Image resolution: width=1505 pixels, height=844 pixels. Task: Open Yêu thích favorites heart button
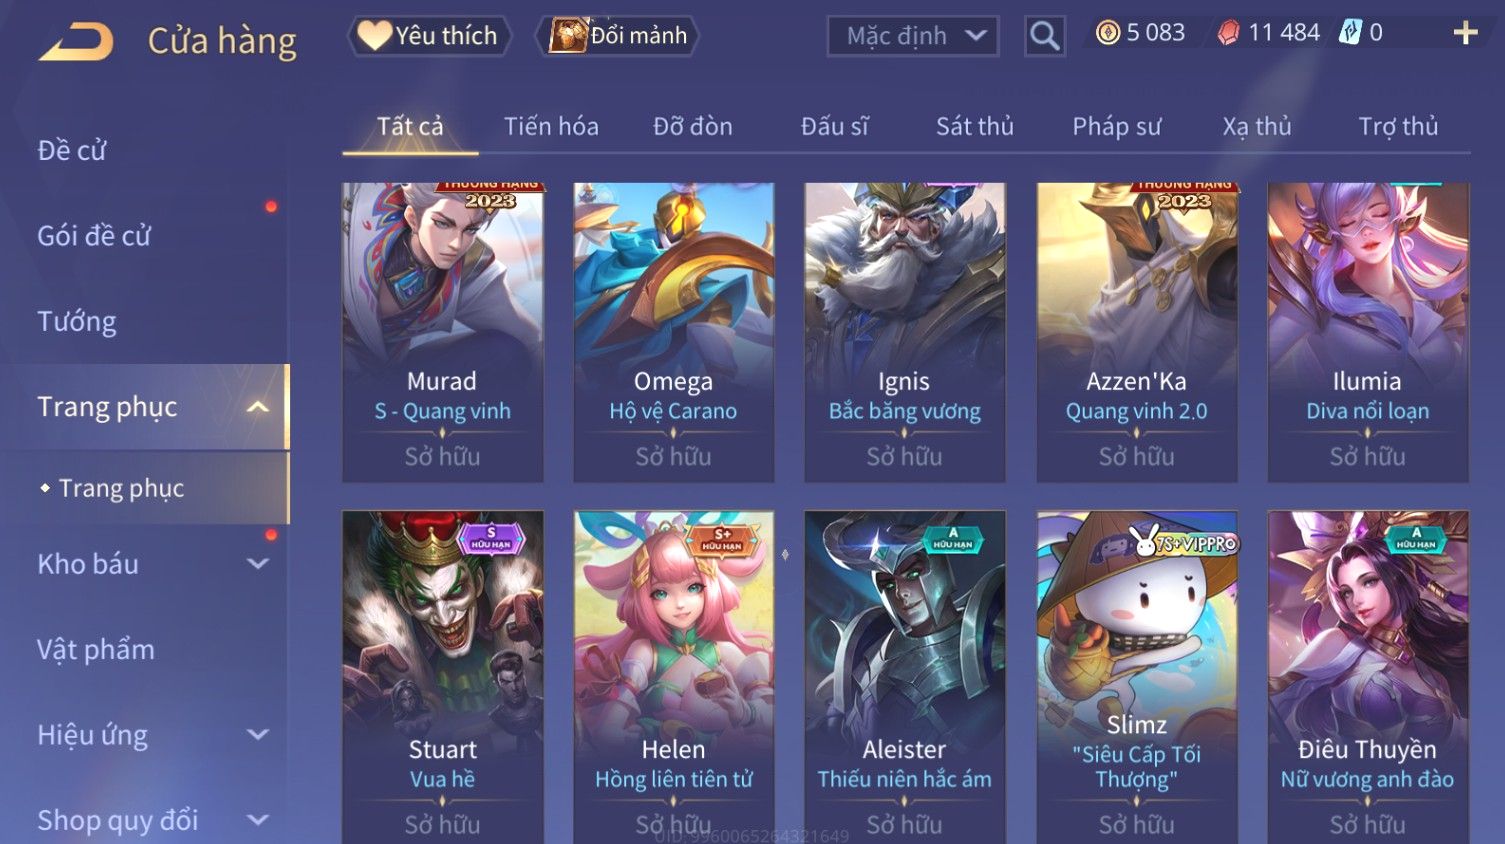pos(429,36)
